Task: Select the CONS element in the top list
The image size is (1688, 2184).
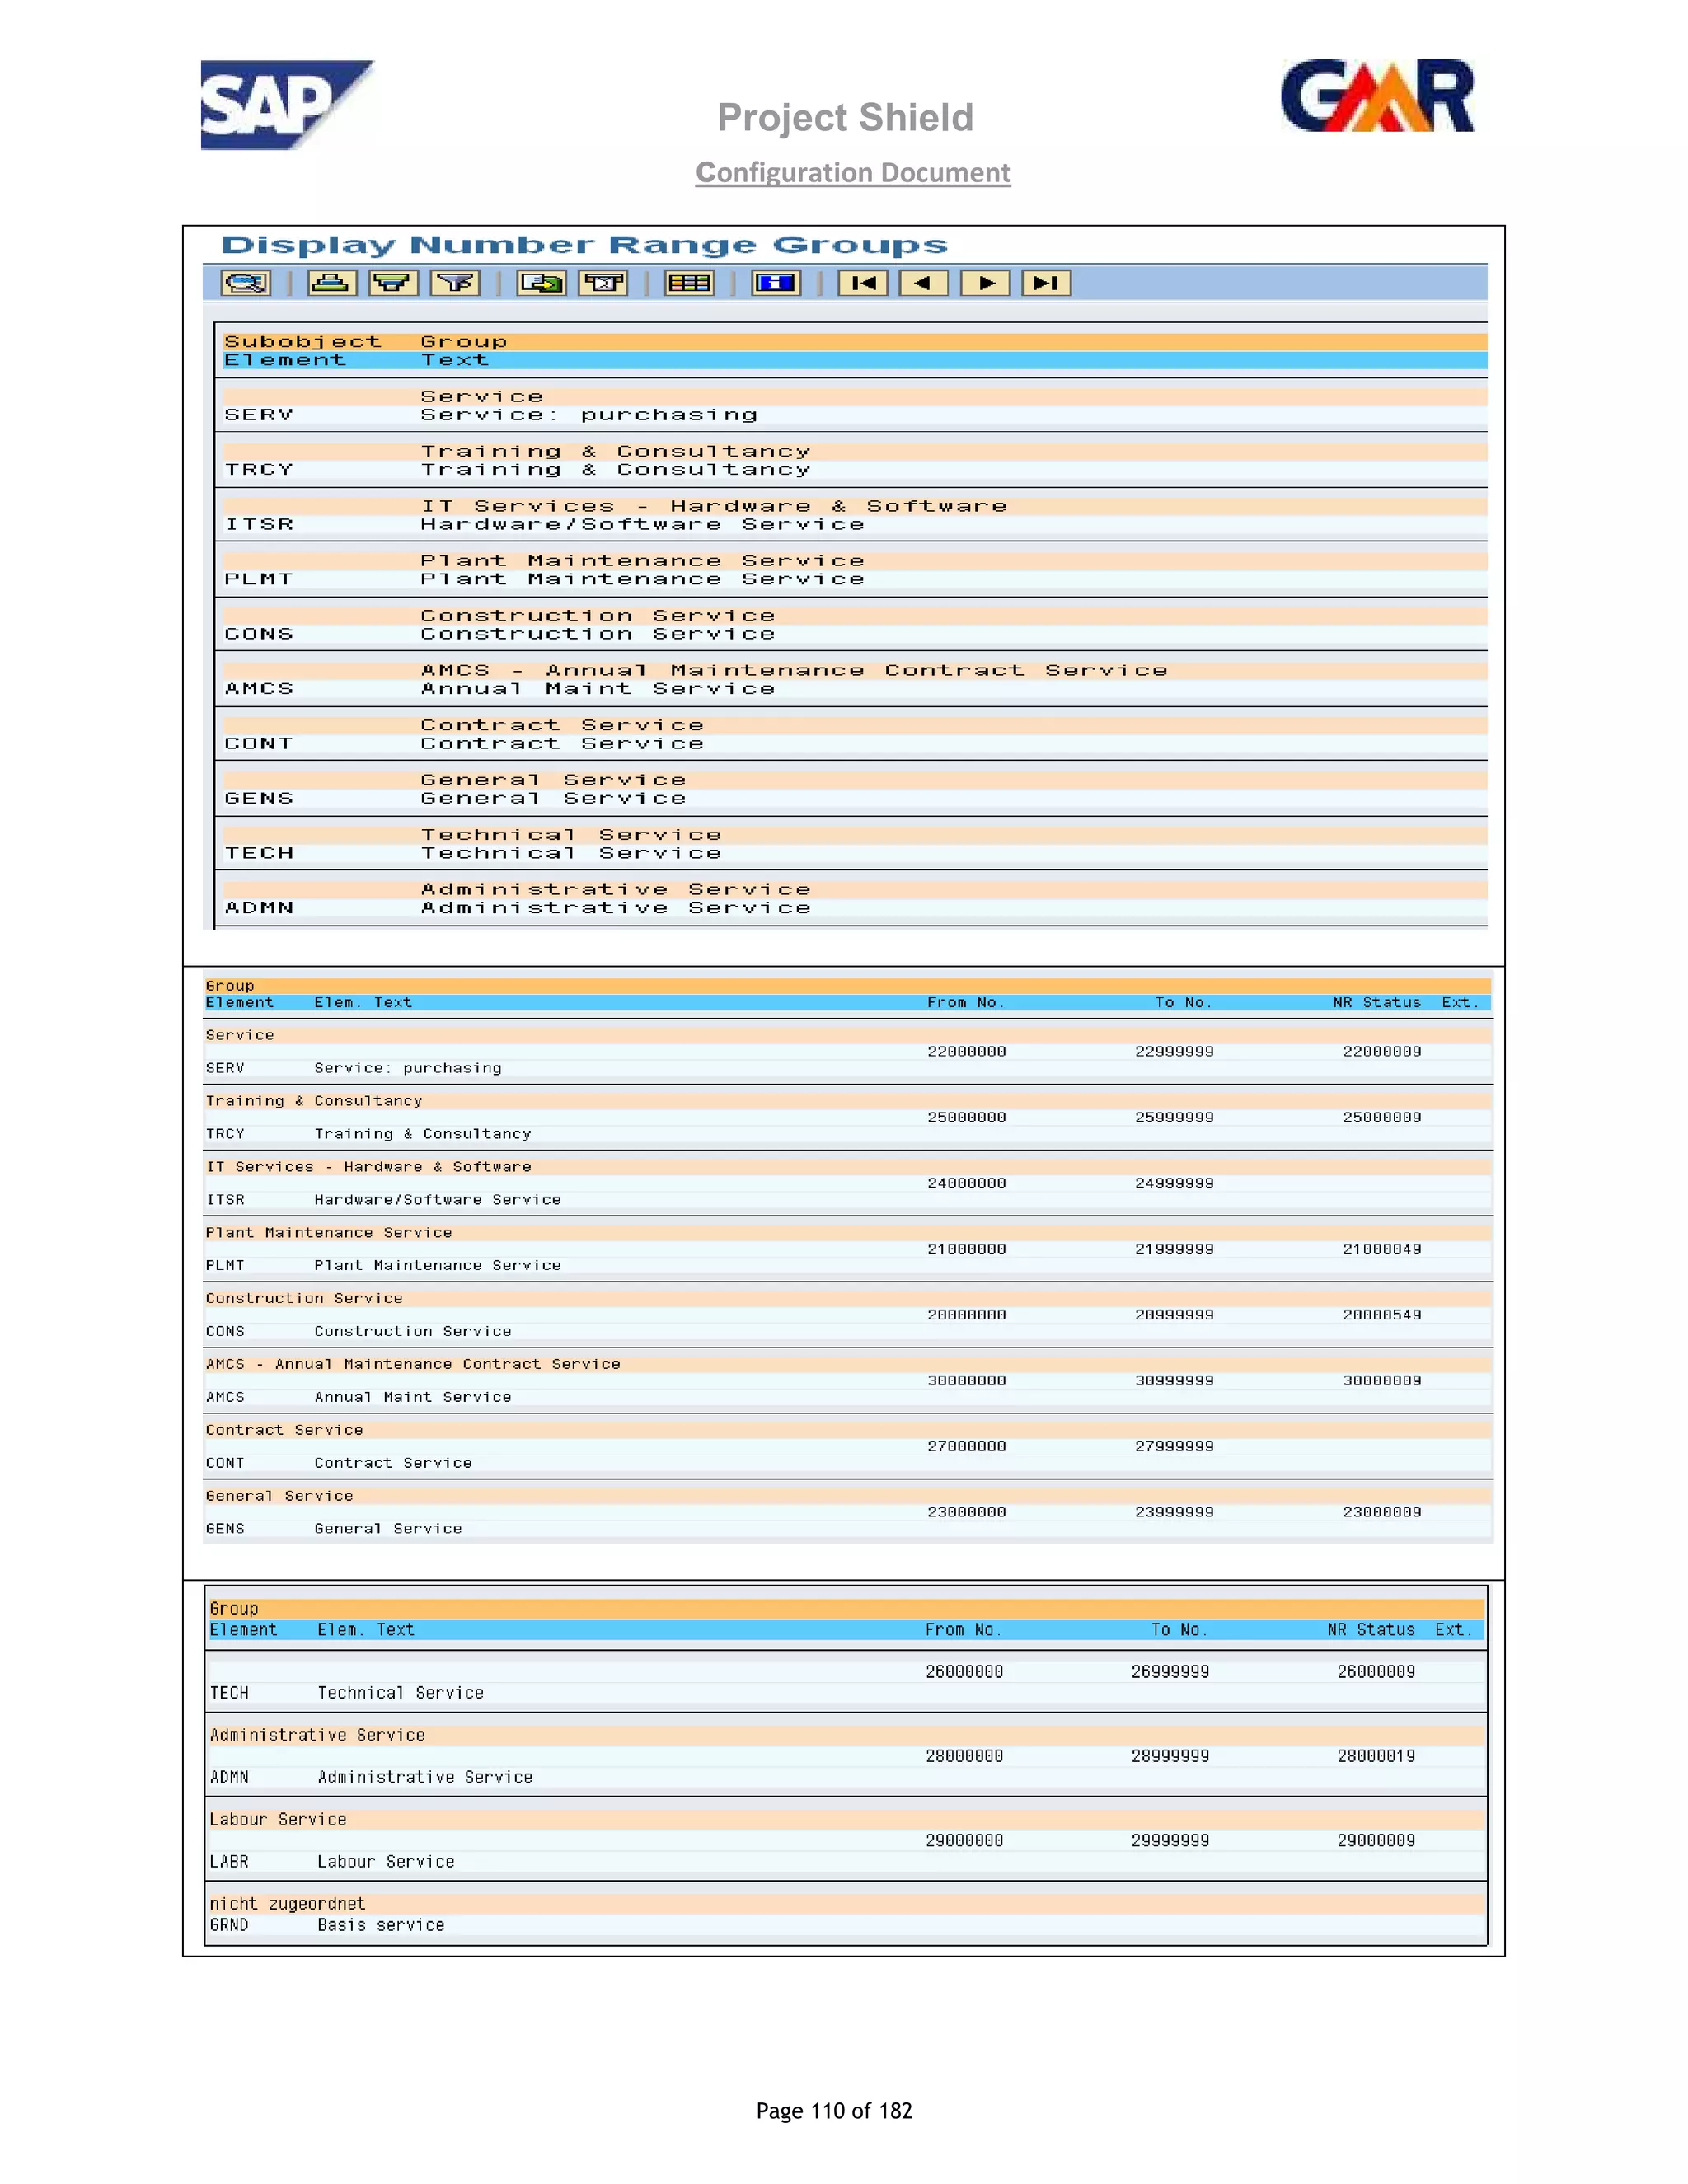Action: coord(259,634)
